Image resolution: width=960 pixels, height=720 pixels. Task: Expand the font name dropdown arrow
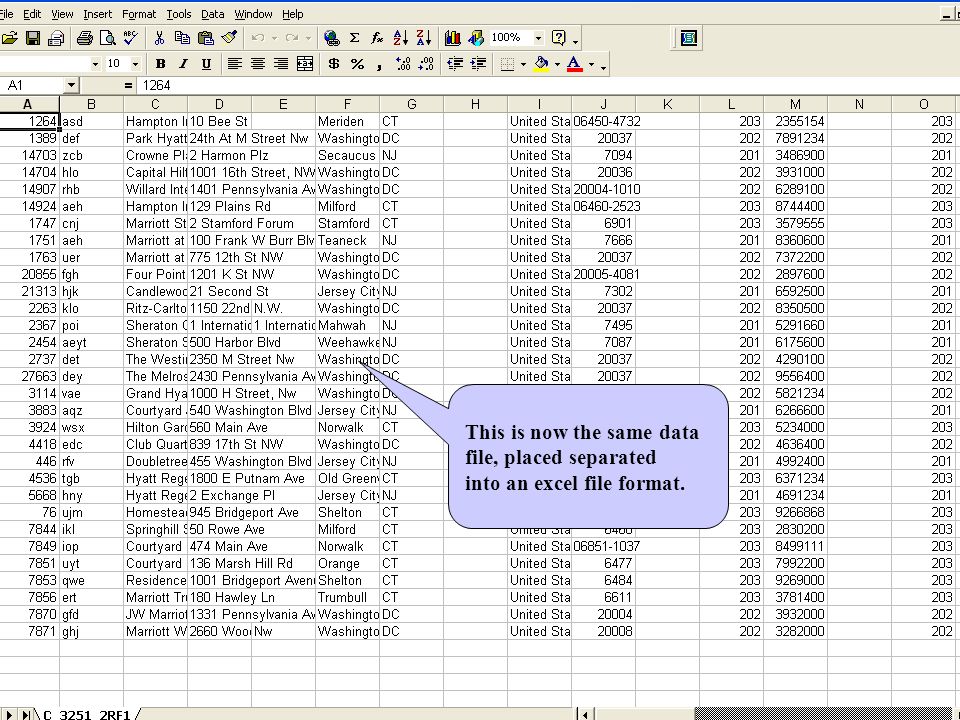[x=95, y=64]
